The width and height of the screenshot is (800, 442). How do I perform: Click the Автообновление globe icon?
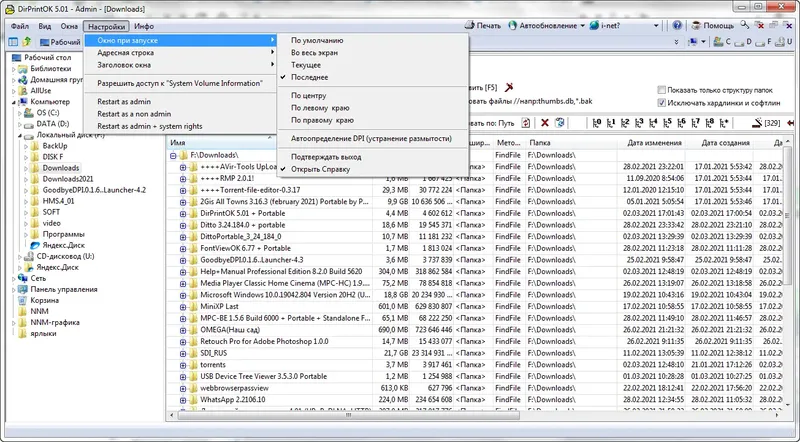pyautogui.click(x=512, y=26)
